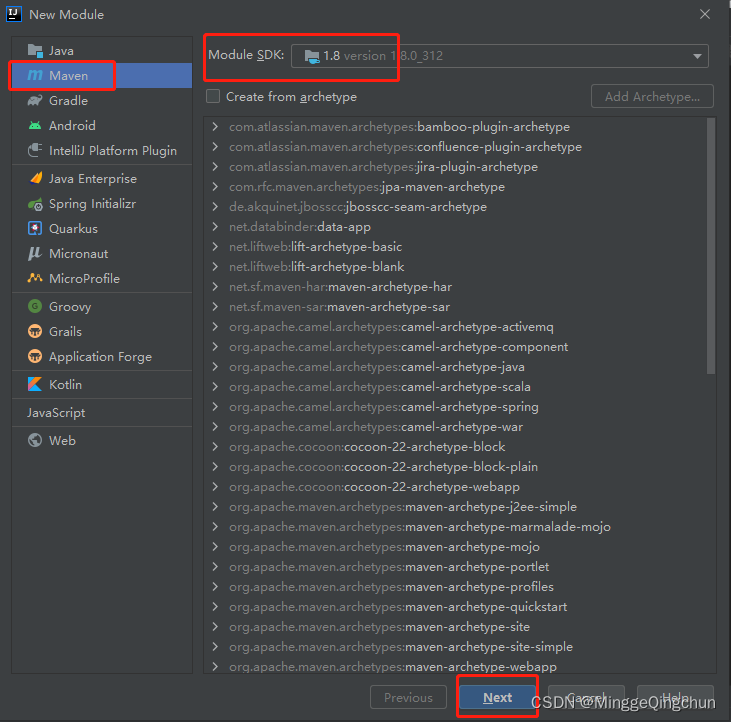This screenshot has height=722, width=731.
Task: Click the Application Forge icon
Action: coord(35,356)
